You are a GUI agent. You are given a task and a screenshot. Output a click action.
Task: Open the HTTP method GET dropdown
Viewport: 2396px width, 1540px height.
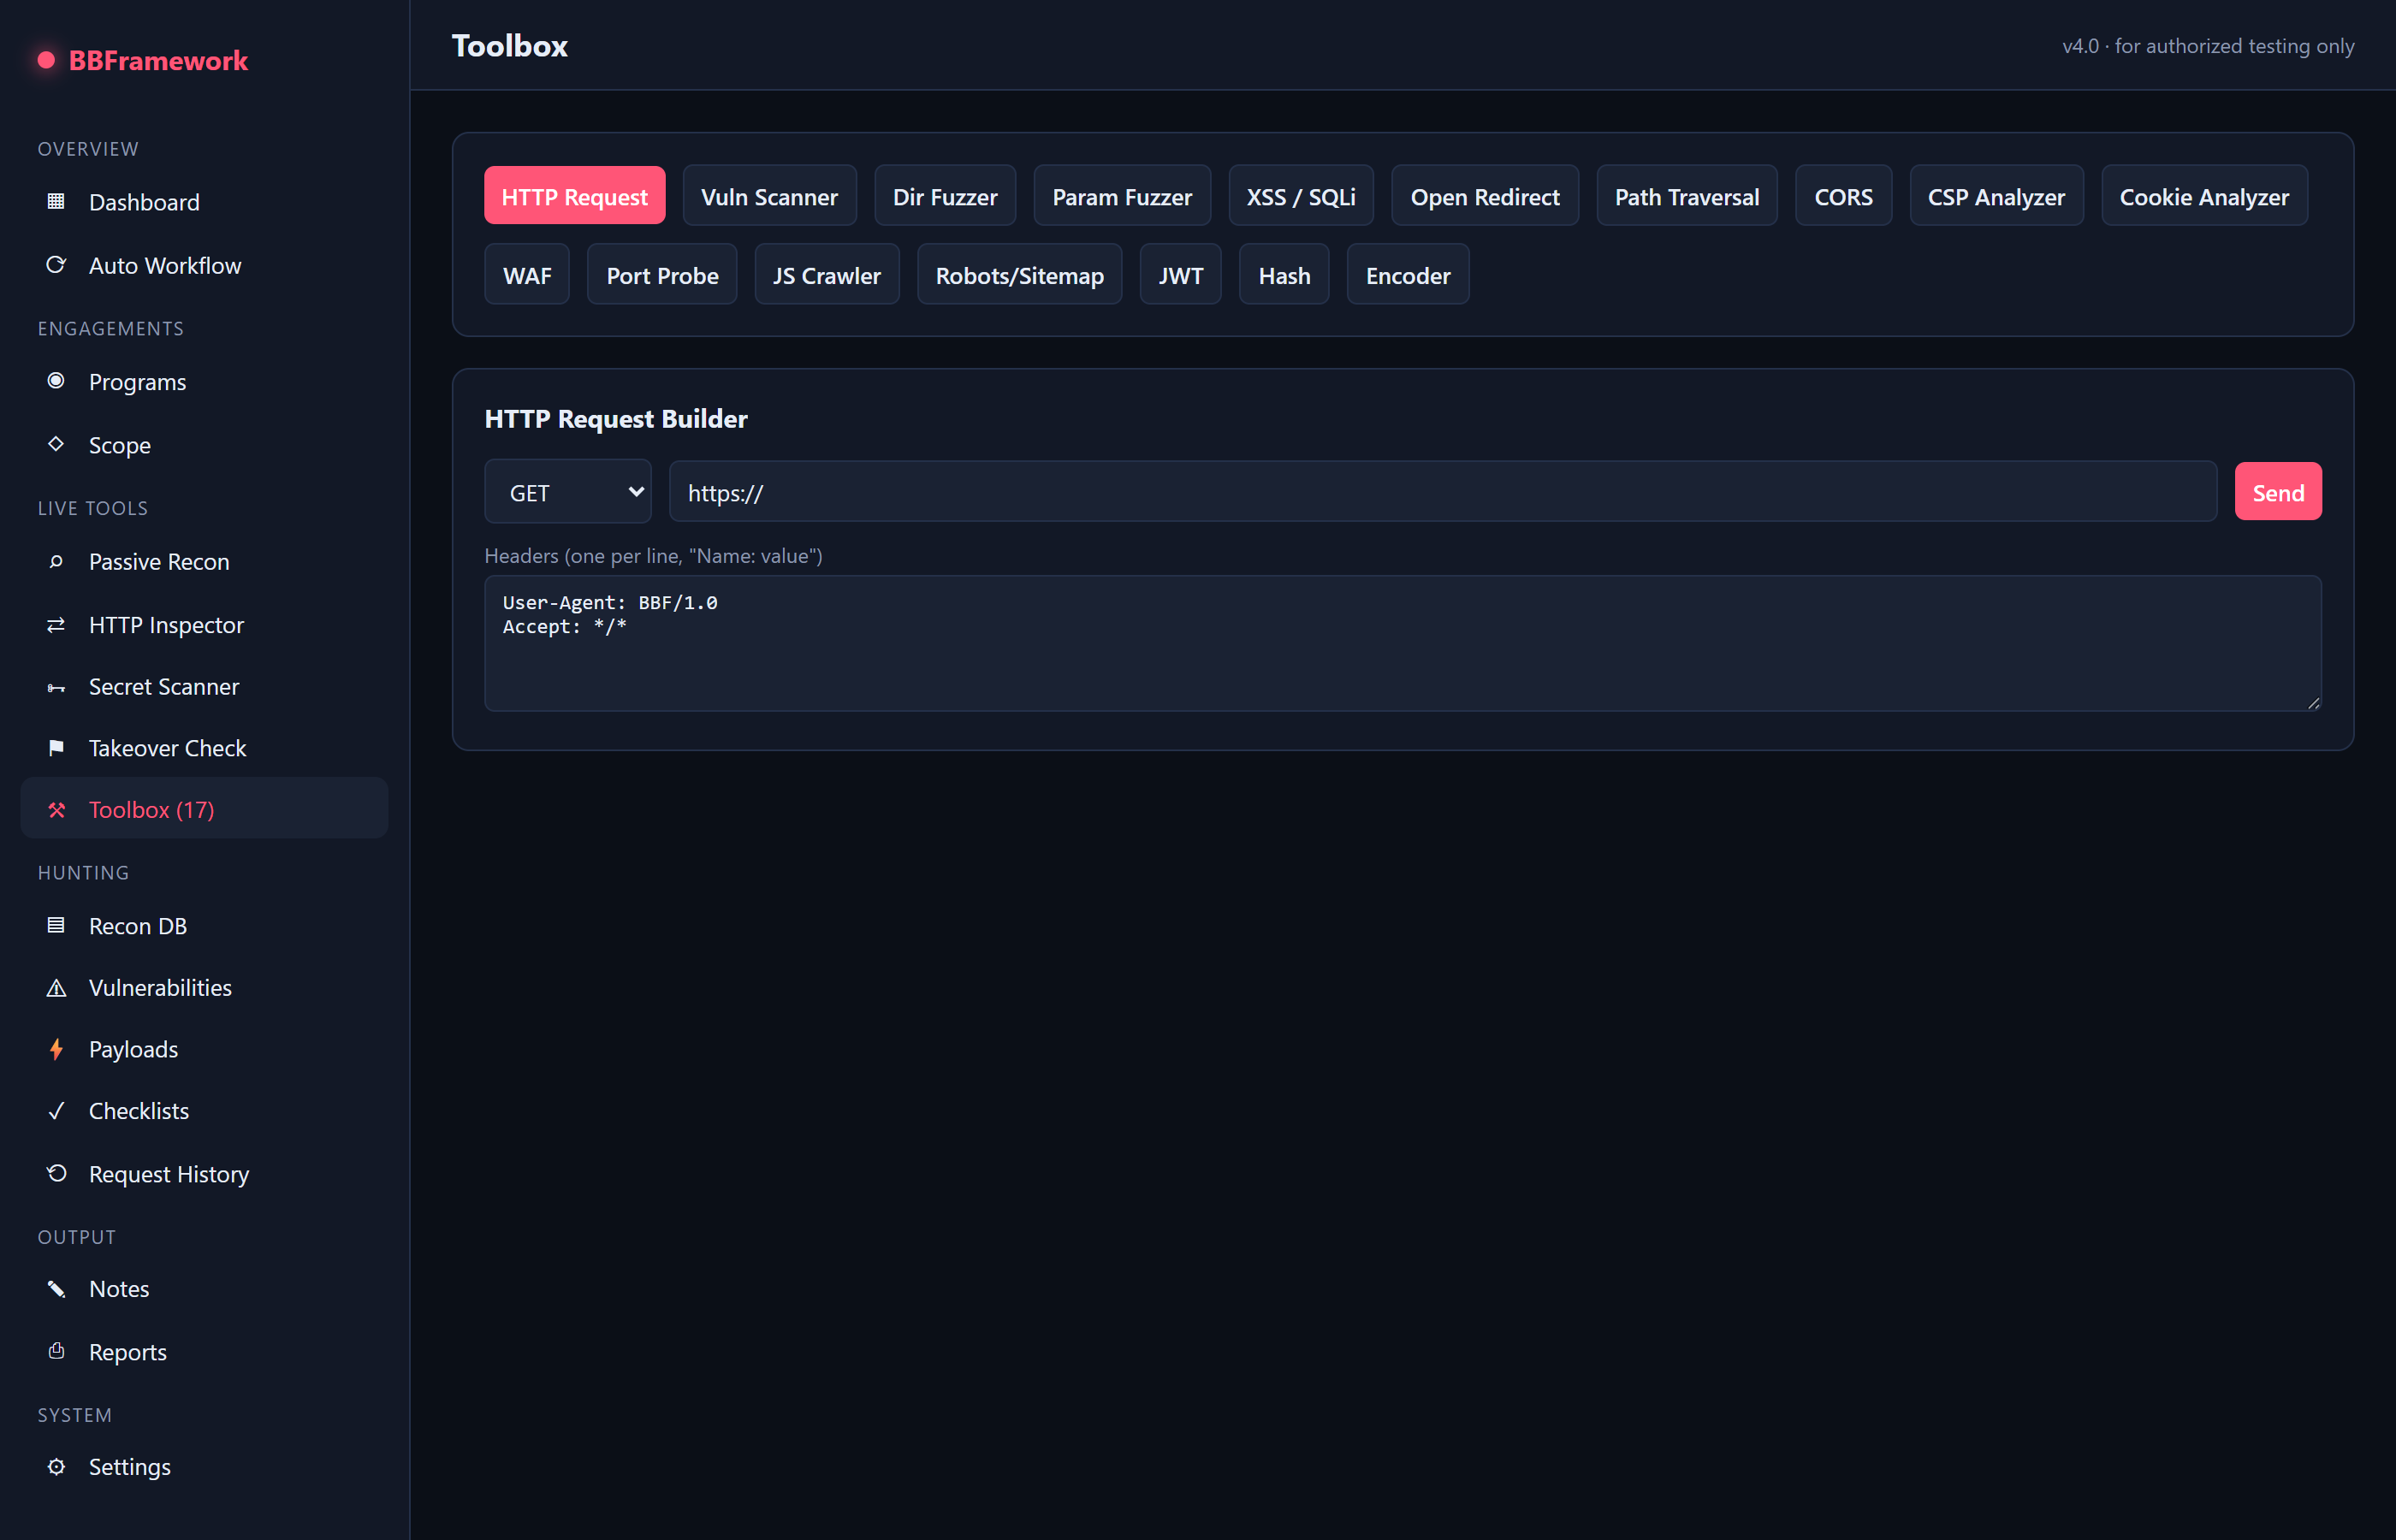(568, 491)
